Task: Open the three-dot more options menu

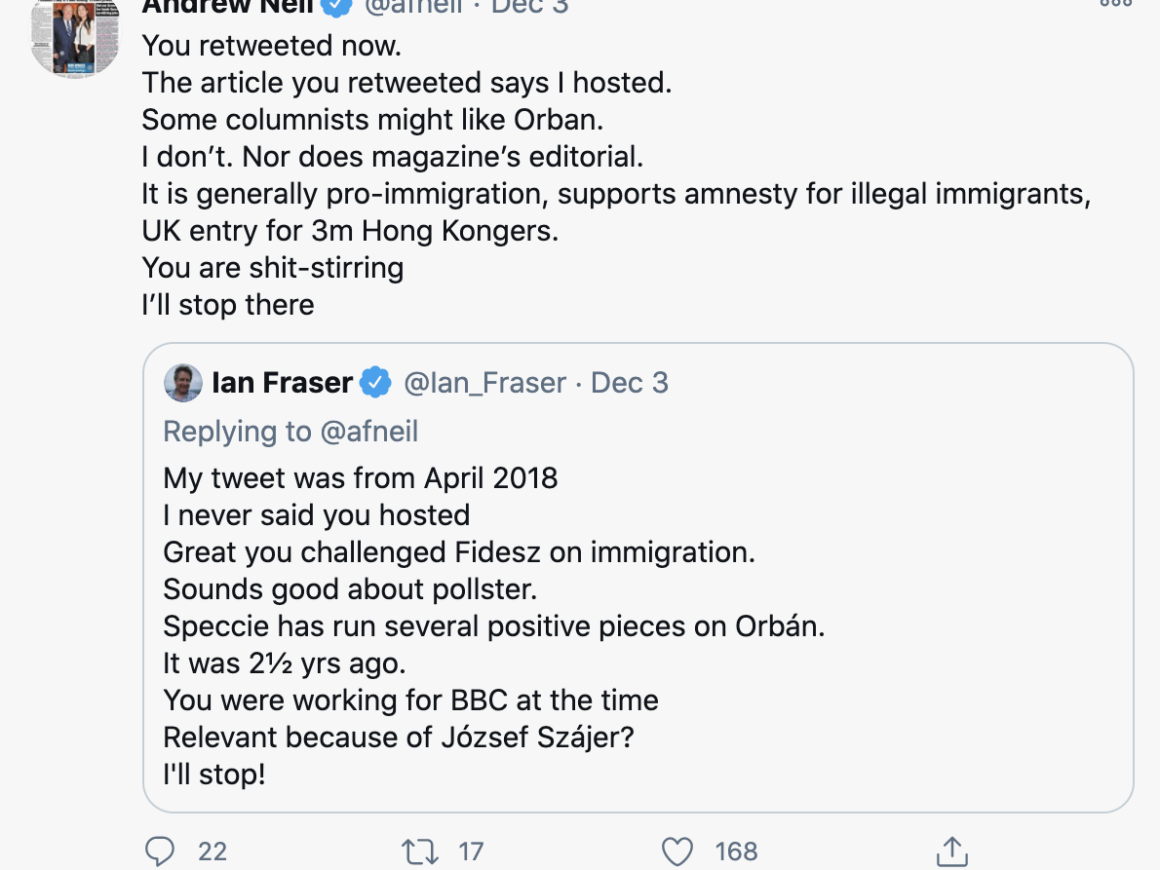Action: click(1116, 4)
